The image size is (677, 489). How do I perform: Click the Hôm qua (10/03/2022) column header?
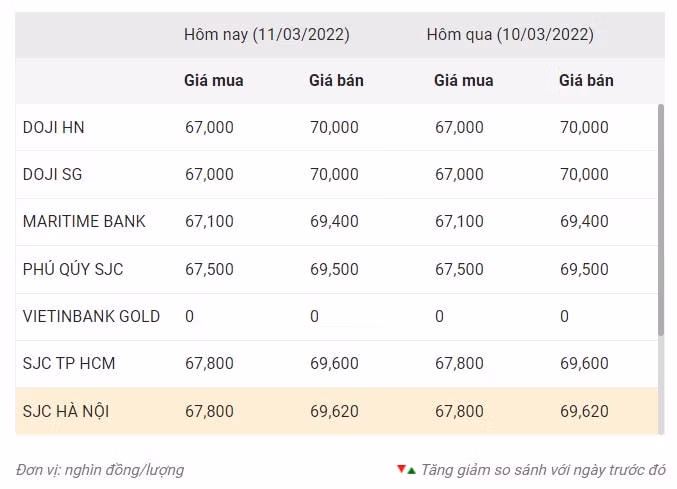pos(510,35)
